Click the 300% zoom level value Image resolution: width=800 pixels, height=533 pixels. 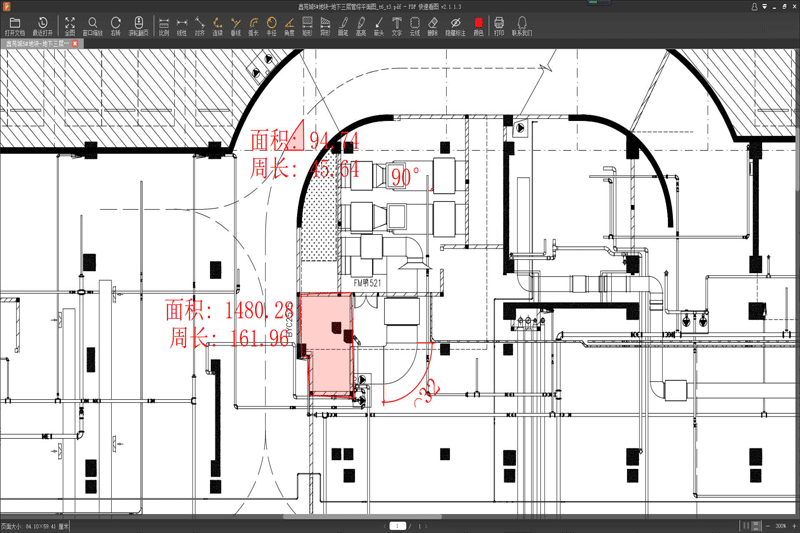pos(781,526)
